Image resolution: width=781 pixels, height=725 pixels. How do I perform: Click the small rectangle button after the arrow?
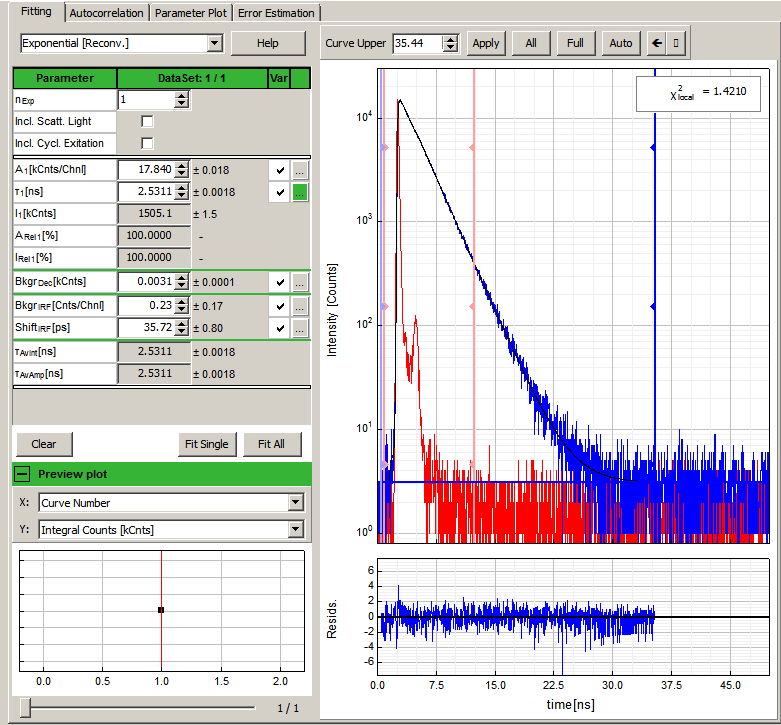(x=677, y=43)
